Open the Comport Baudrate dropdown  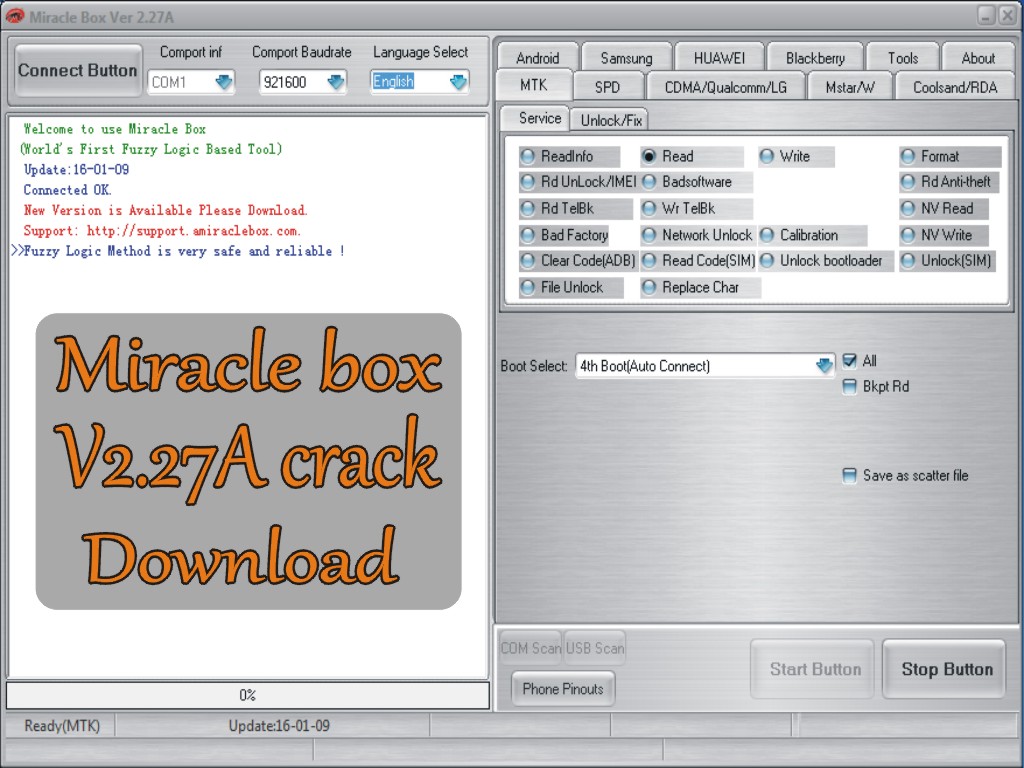pos(335,82)
